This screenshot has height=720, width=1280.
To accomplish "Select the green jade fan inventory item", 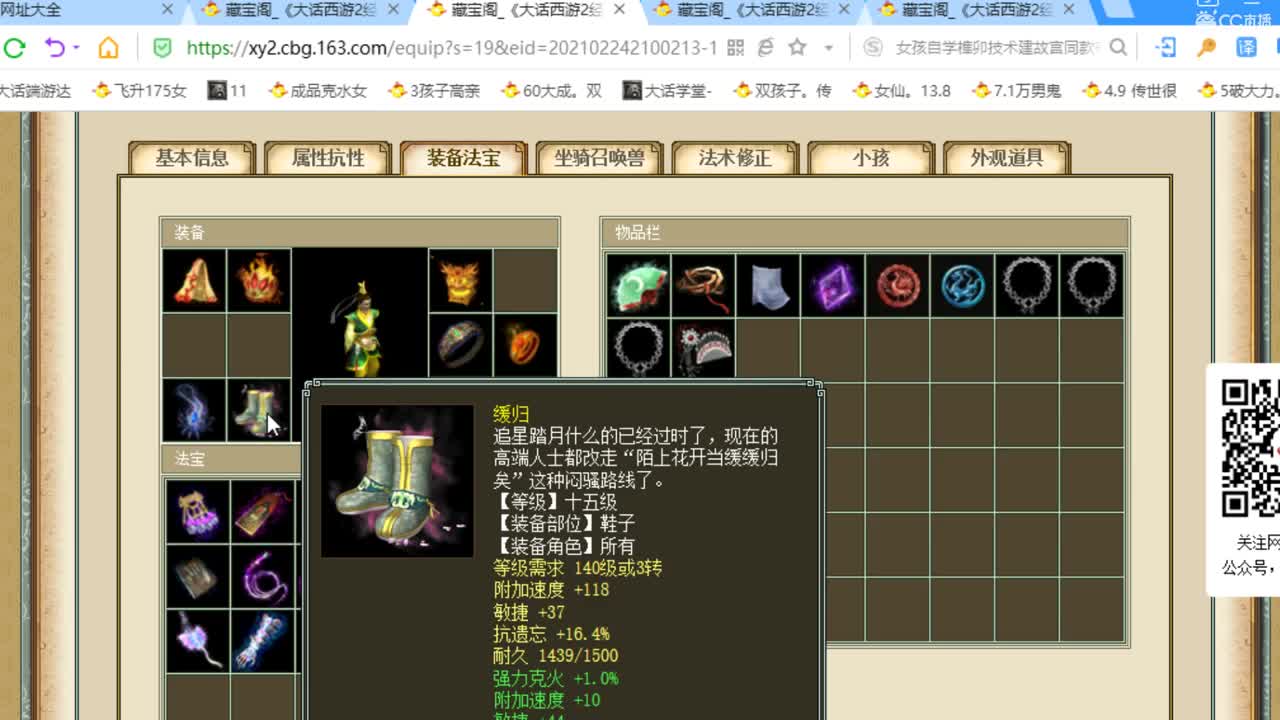I will point(639,285).
